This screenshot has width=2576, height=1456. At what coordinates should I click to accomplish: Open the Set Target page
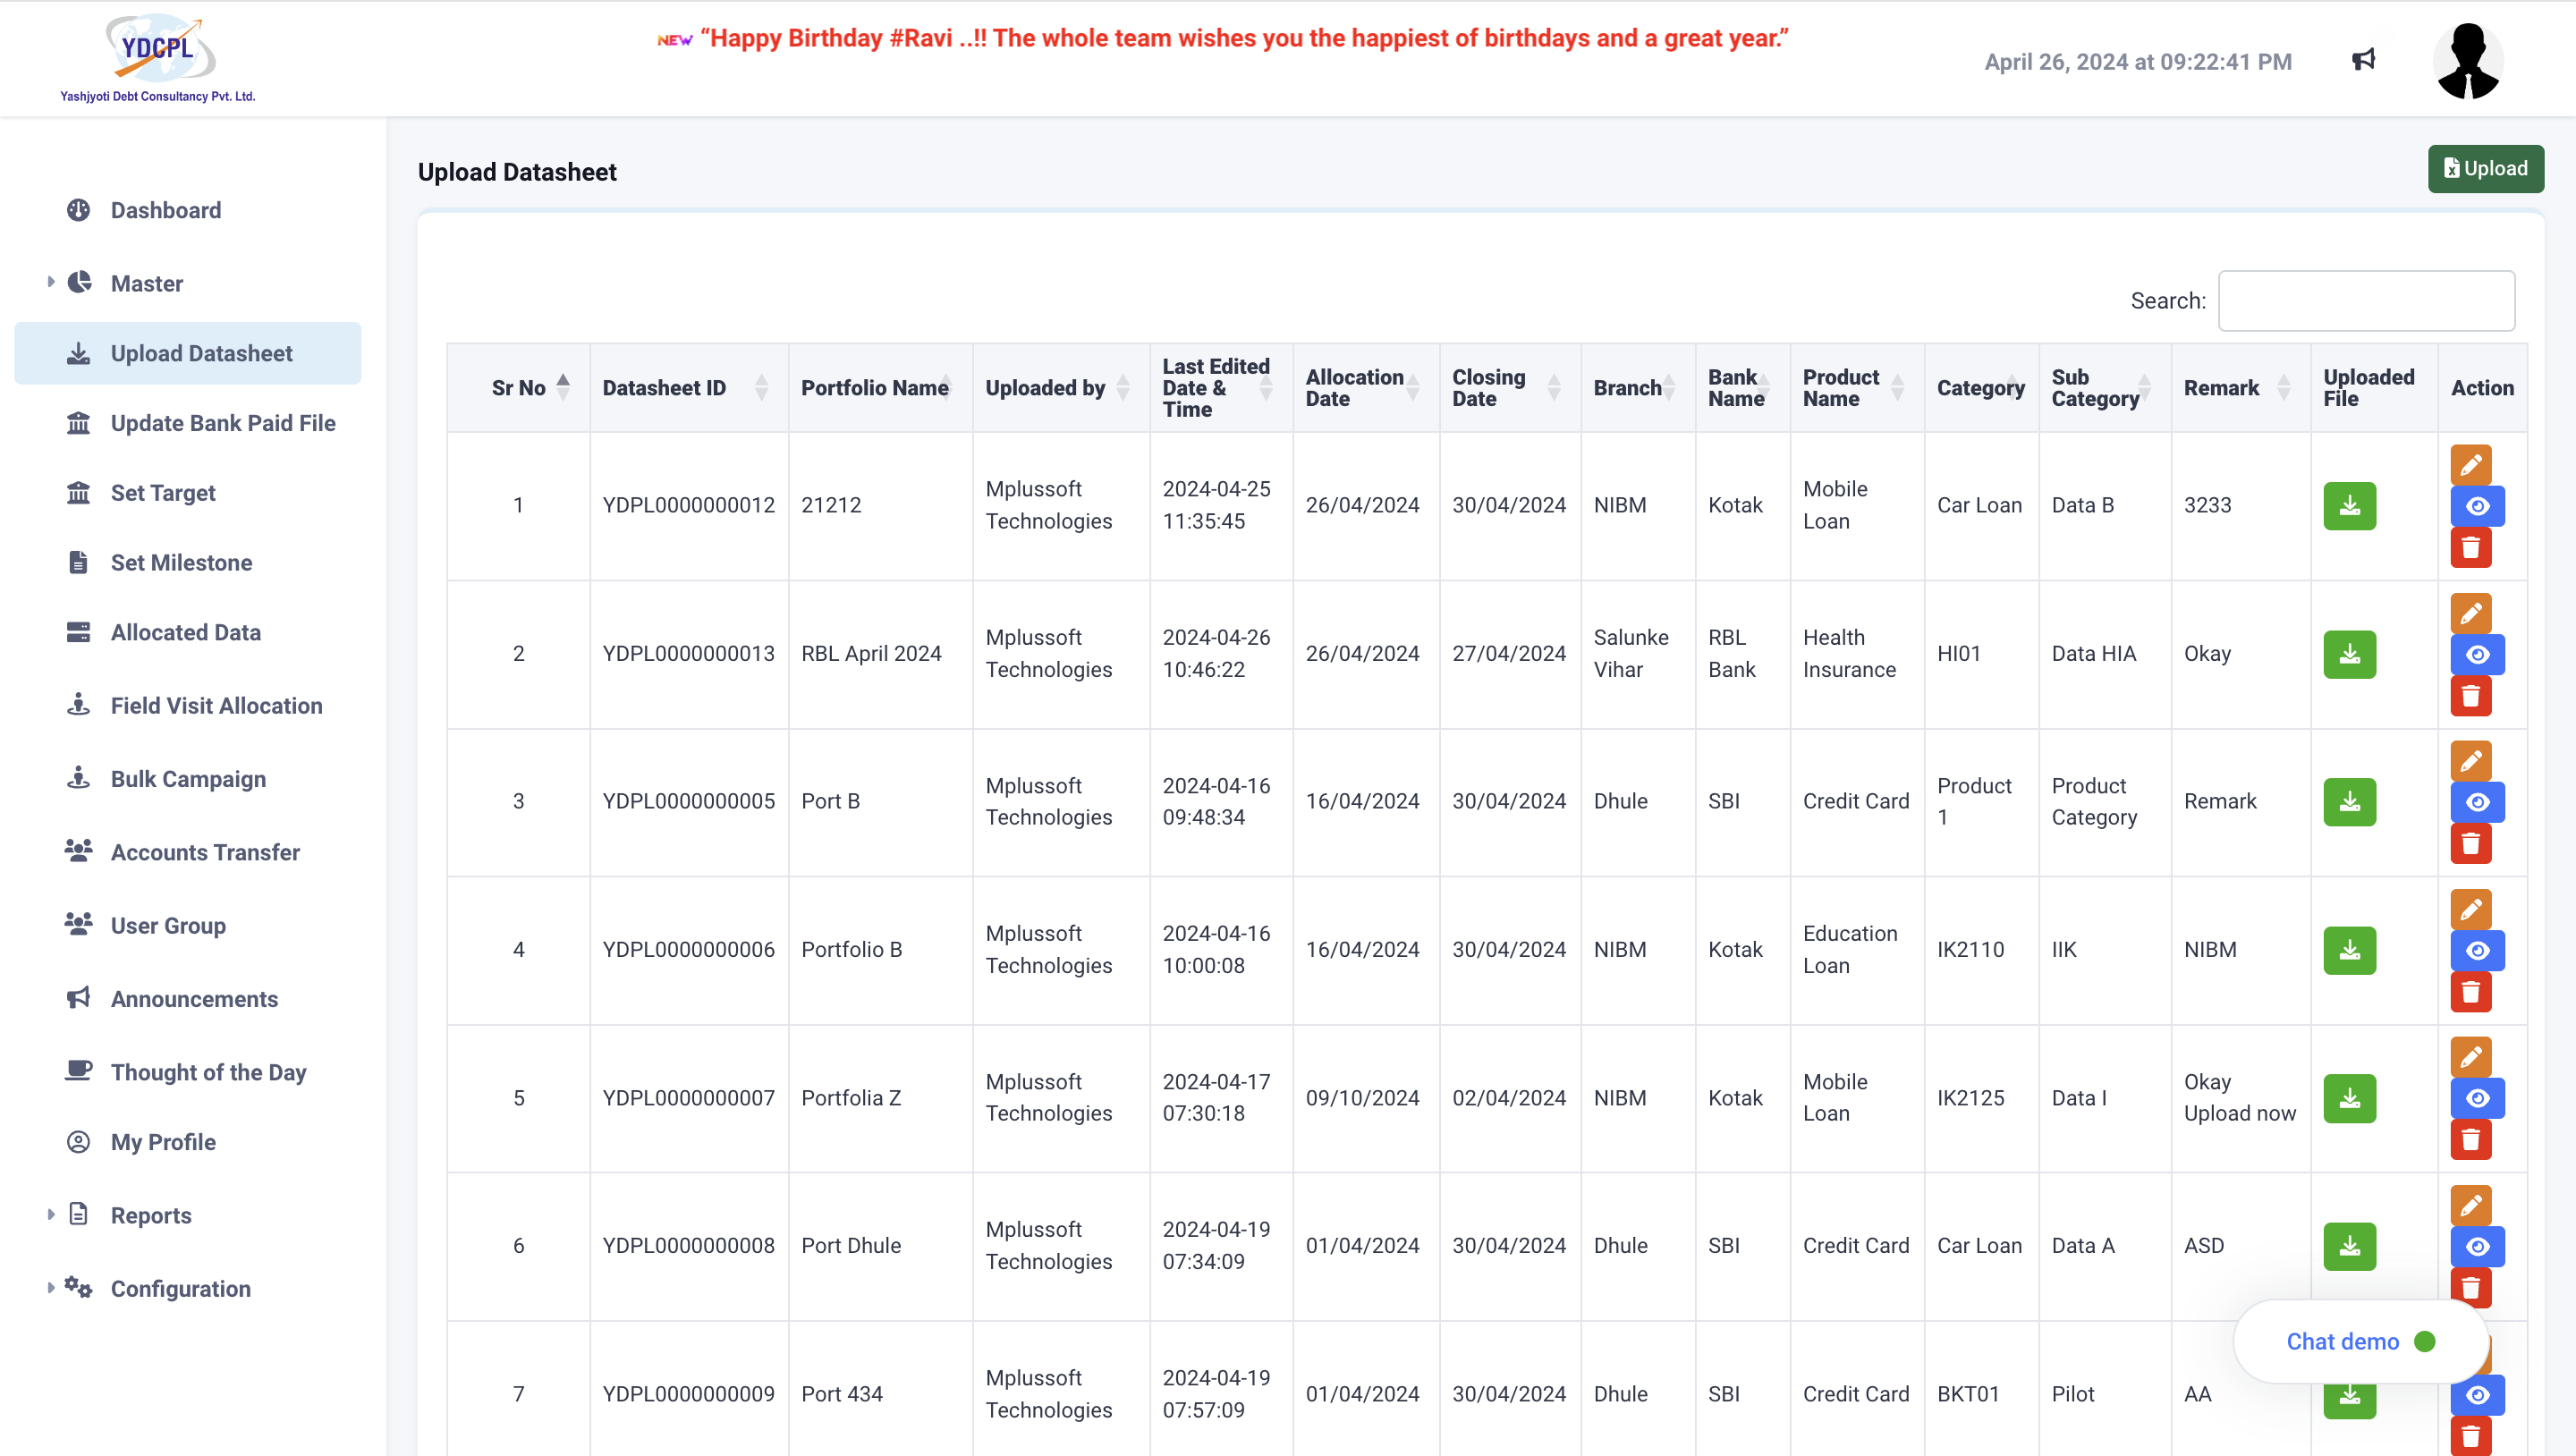(163, 493)
